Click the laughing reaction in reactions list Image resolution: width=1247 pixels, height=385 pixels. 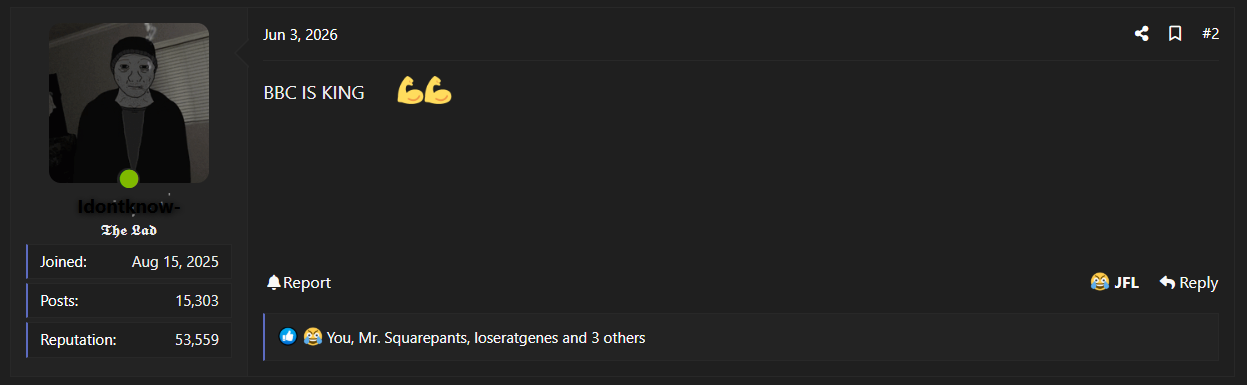[x=313, y=337]
